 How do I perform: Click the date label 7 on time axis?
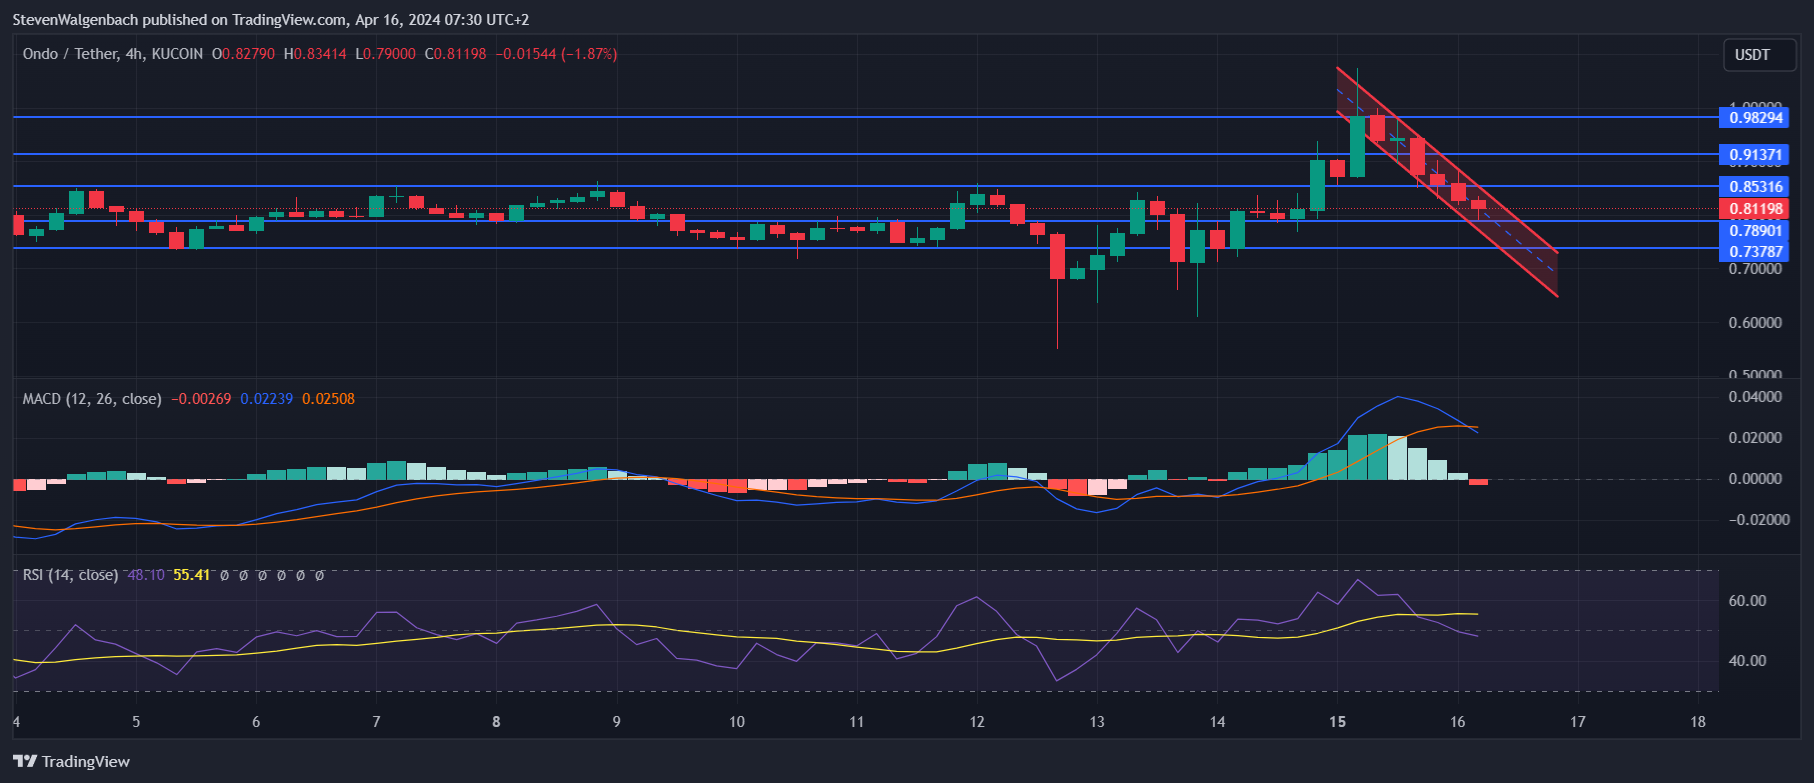pos(376,722)
